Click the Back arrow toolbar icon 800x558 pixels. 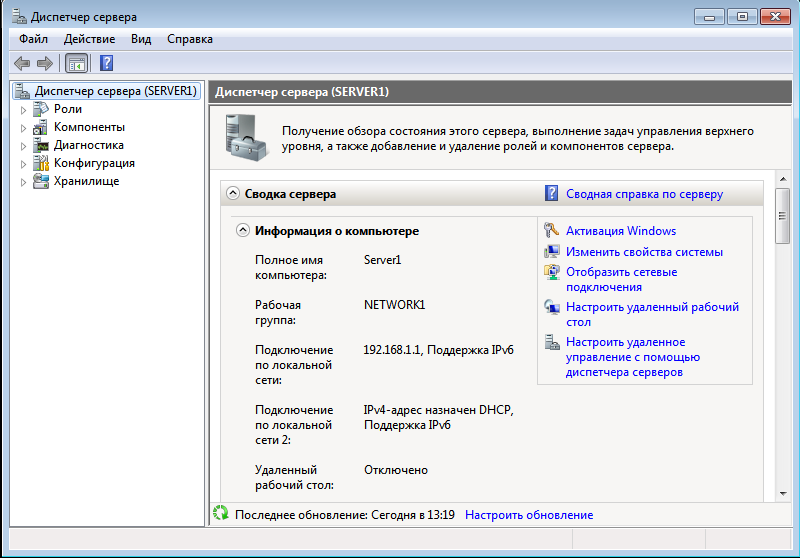[x=22, y=64]
